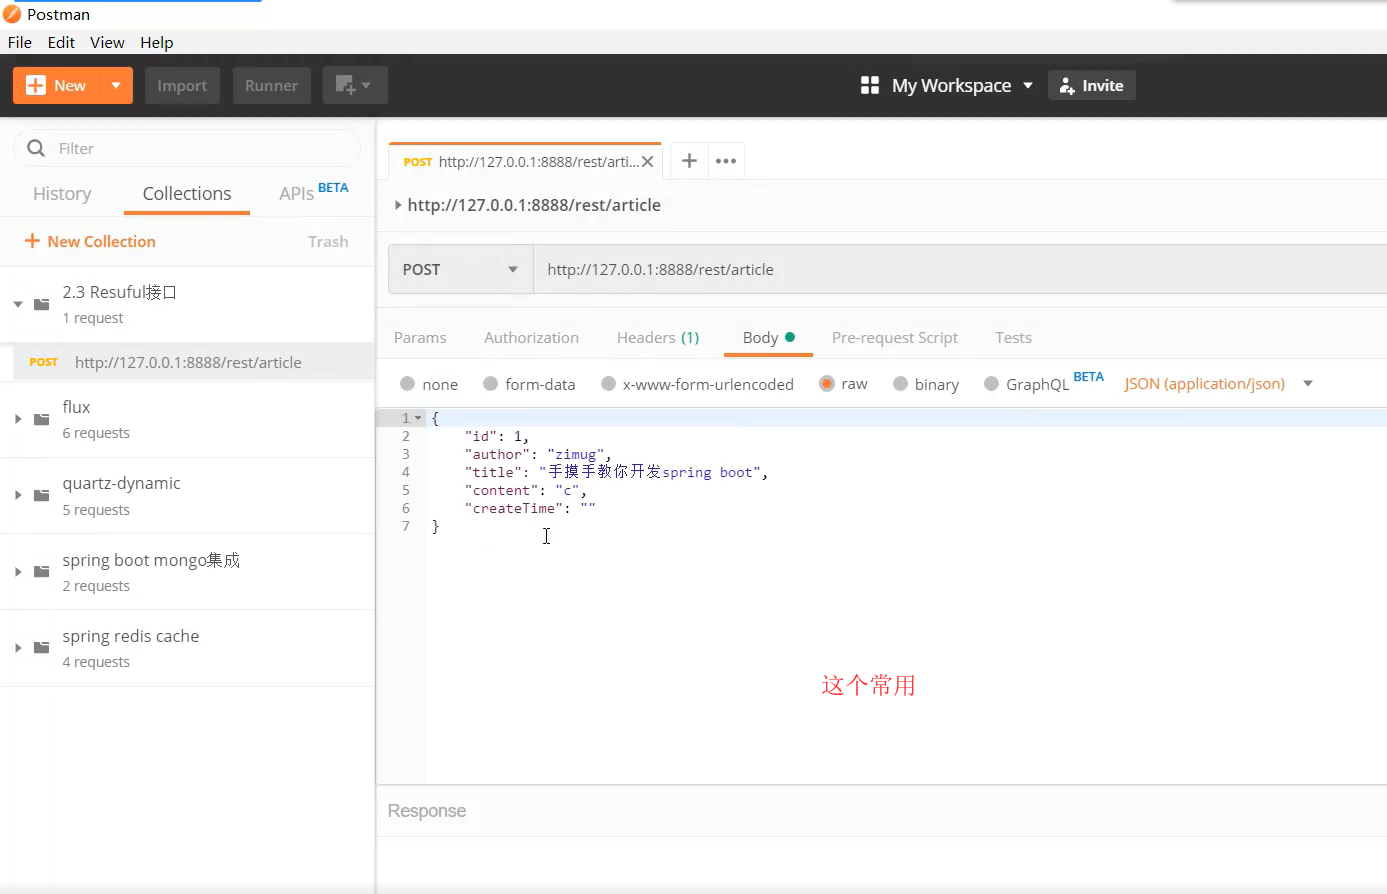Viewport: 1387px width, 894px height.
Task: Switch to the Tests tab
Action: pyautogui.click(x=1013, y=338)
